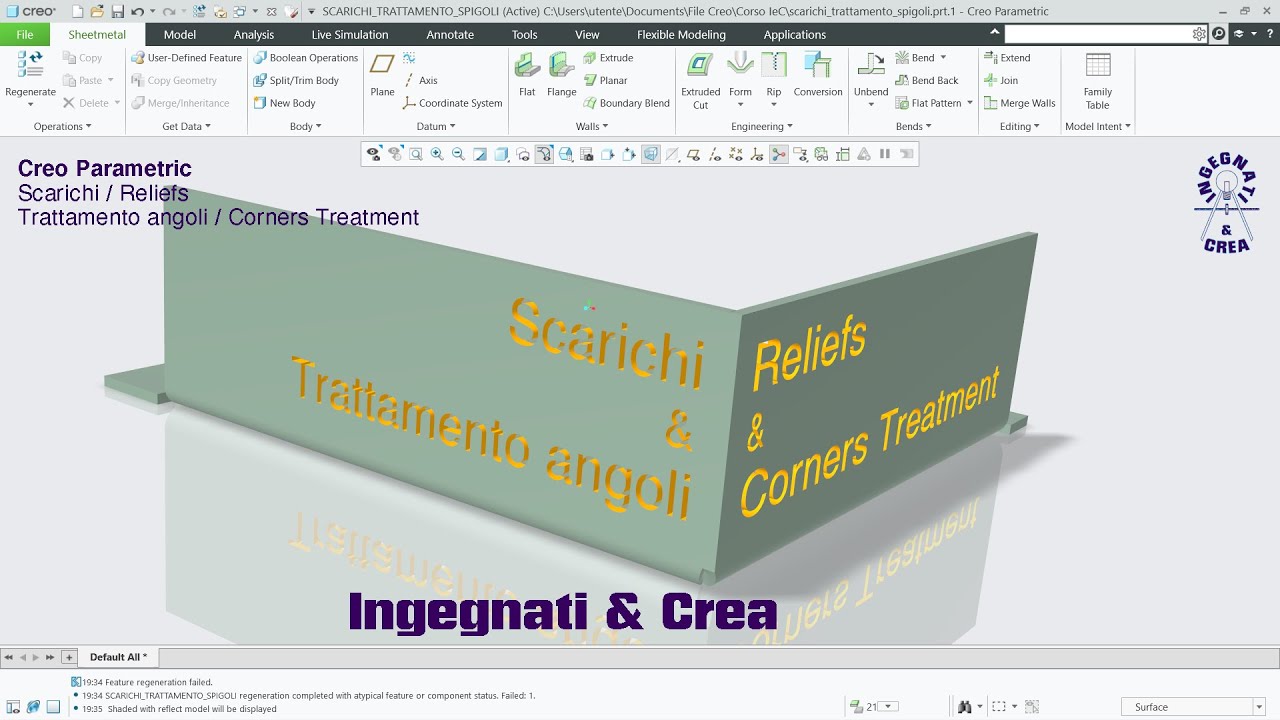The width and height of the screenshot is (1280, 720).
Task: Create a Flange wall
Action: [x=561, y=75]
